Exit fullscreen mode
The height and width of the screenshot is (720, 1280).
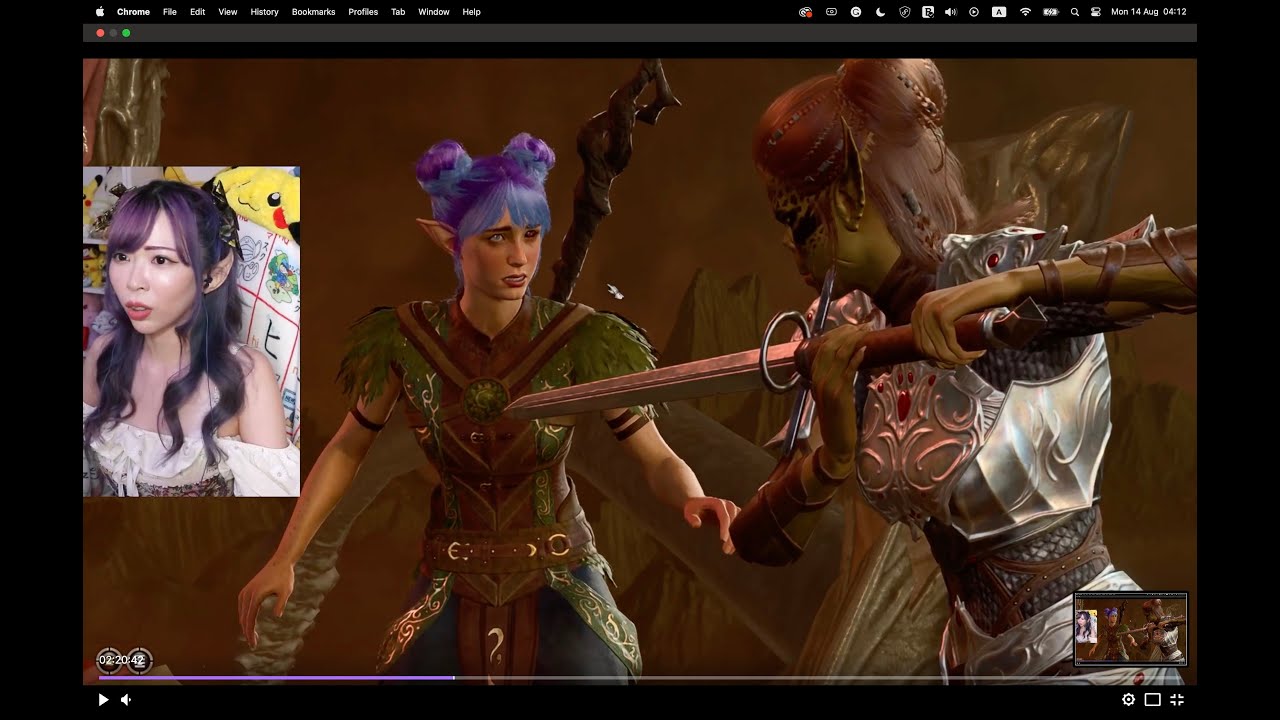[1177, 700]
